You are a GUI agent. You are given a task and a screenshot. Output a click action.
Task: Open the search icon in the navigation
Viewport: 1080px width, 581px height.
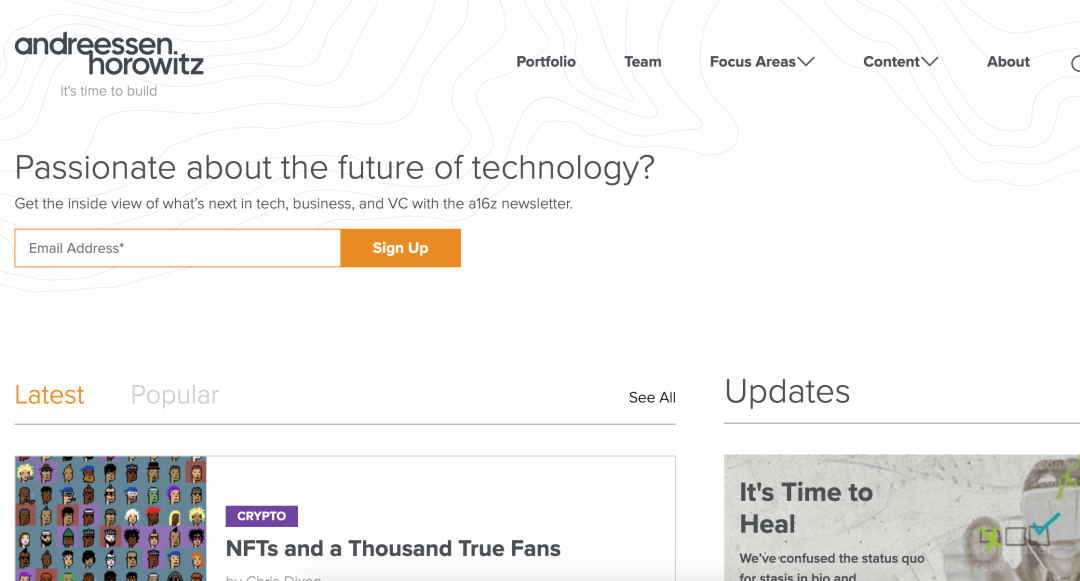coord(1075,63)
